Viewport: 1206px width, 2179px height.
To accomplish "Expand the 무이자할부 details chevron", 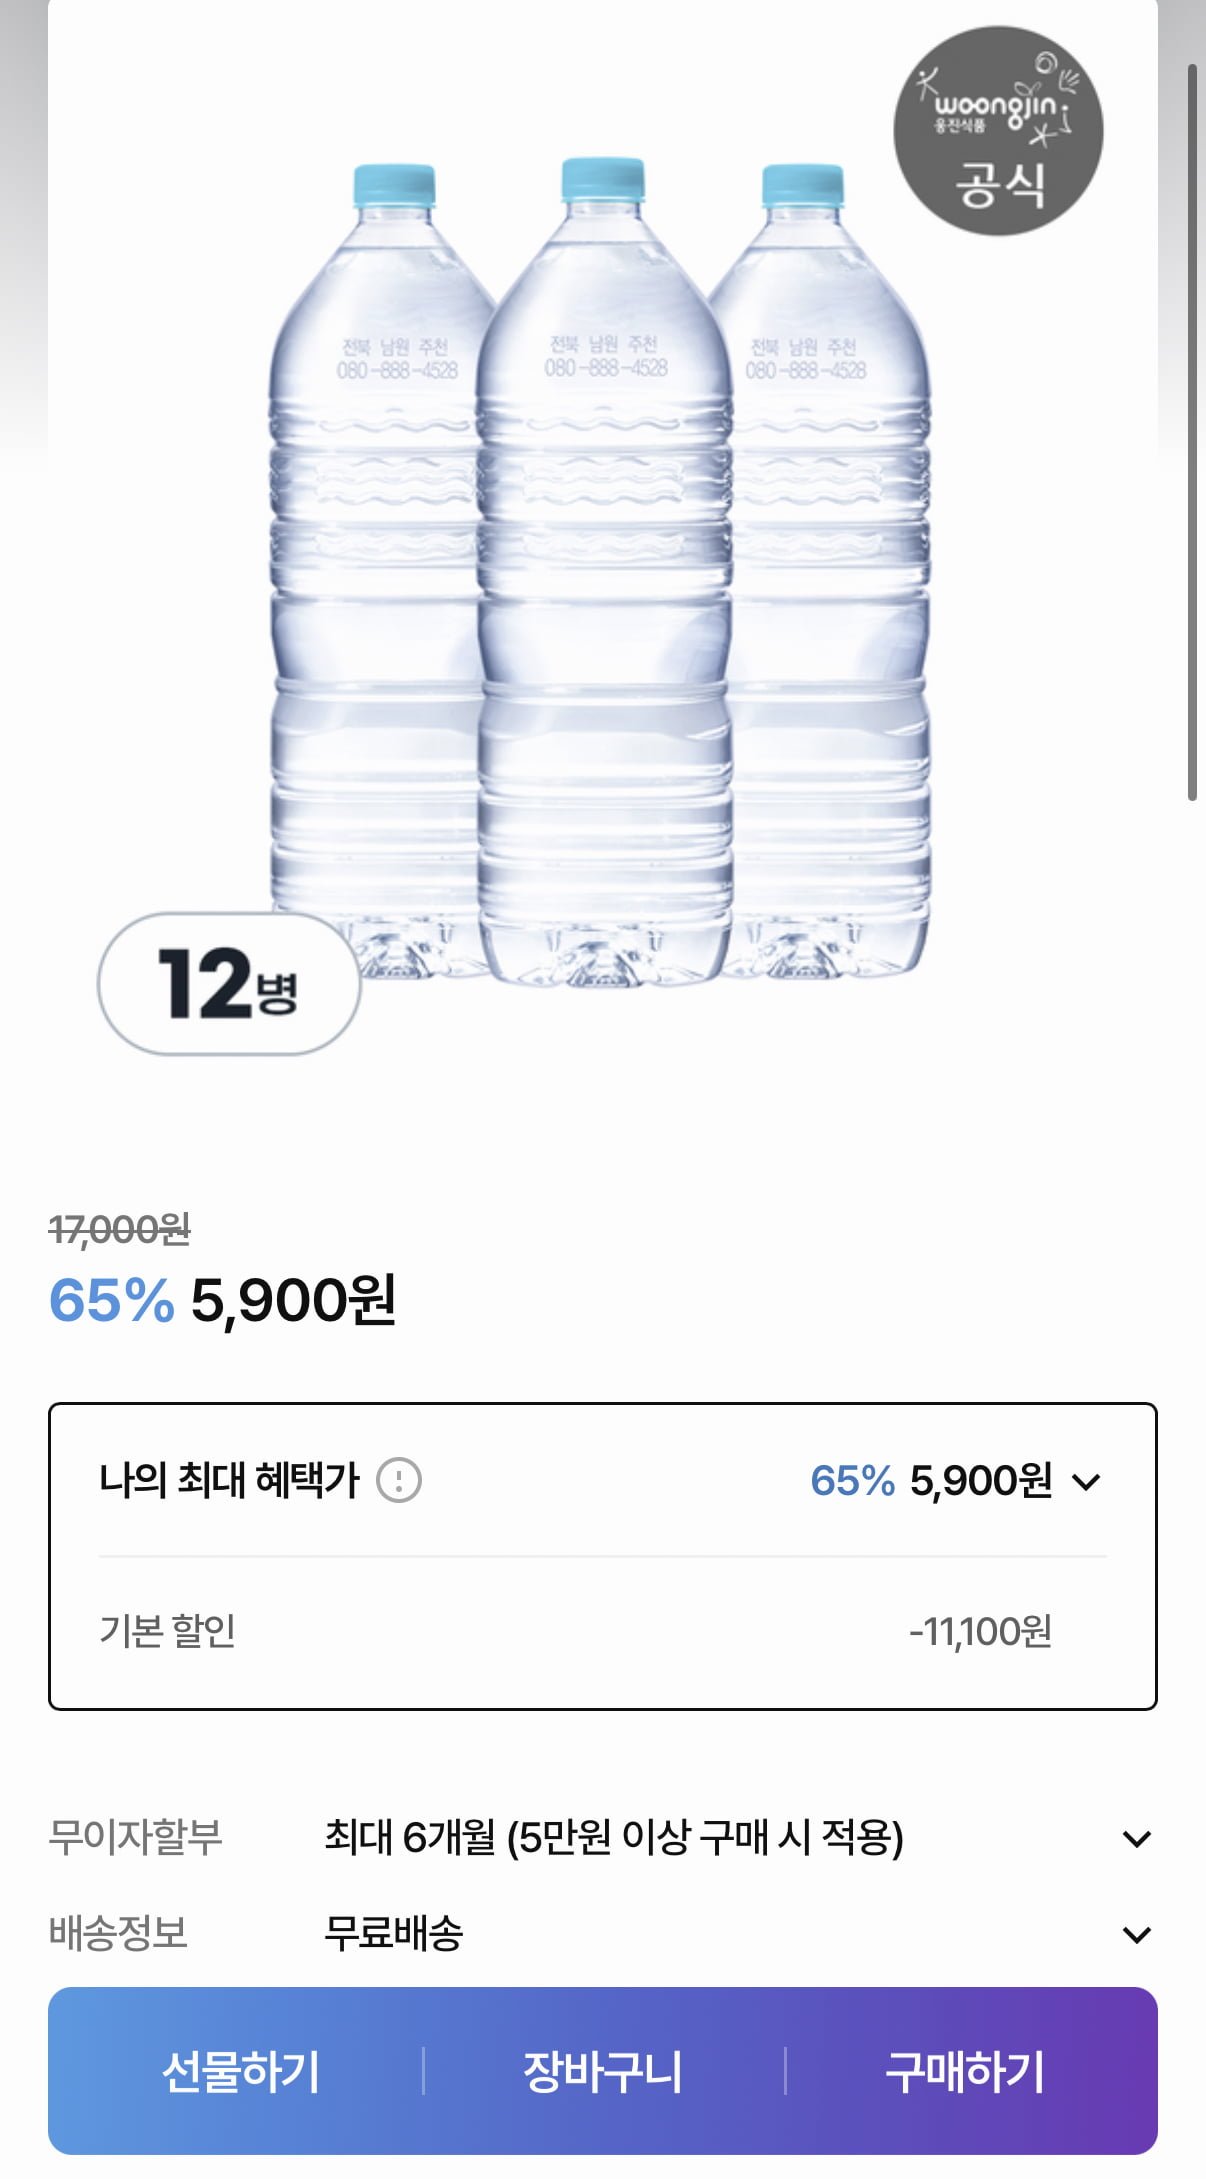I will [x=1136, y=1838].
